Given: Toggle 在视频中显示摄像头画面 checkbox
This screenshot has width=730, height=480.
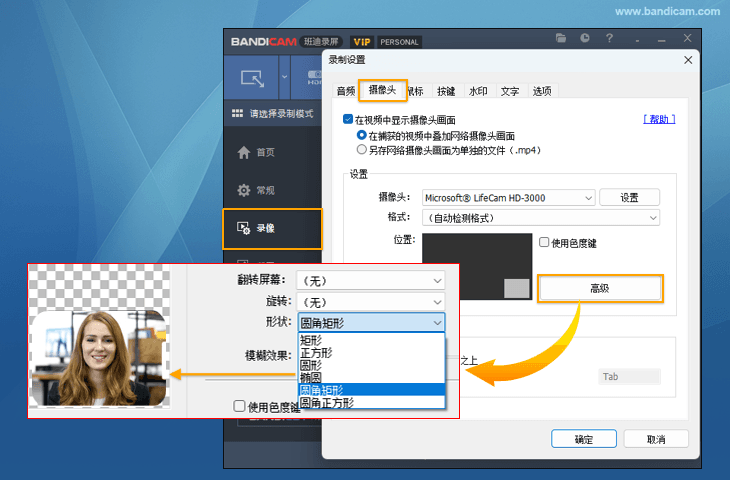Looking at the screenshot, I should coord(348,119).
